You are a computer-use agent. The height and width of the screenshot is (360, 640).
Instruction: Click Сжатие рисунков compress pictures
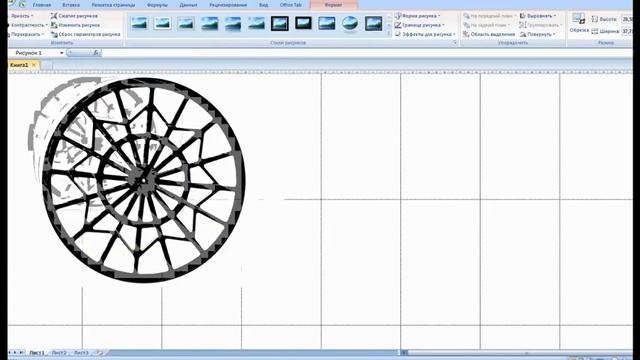(74, 16)
